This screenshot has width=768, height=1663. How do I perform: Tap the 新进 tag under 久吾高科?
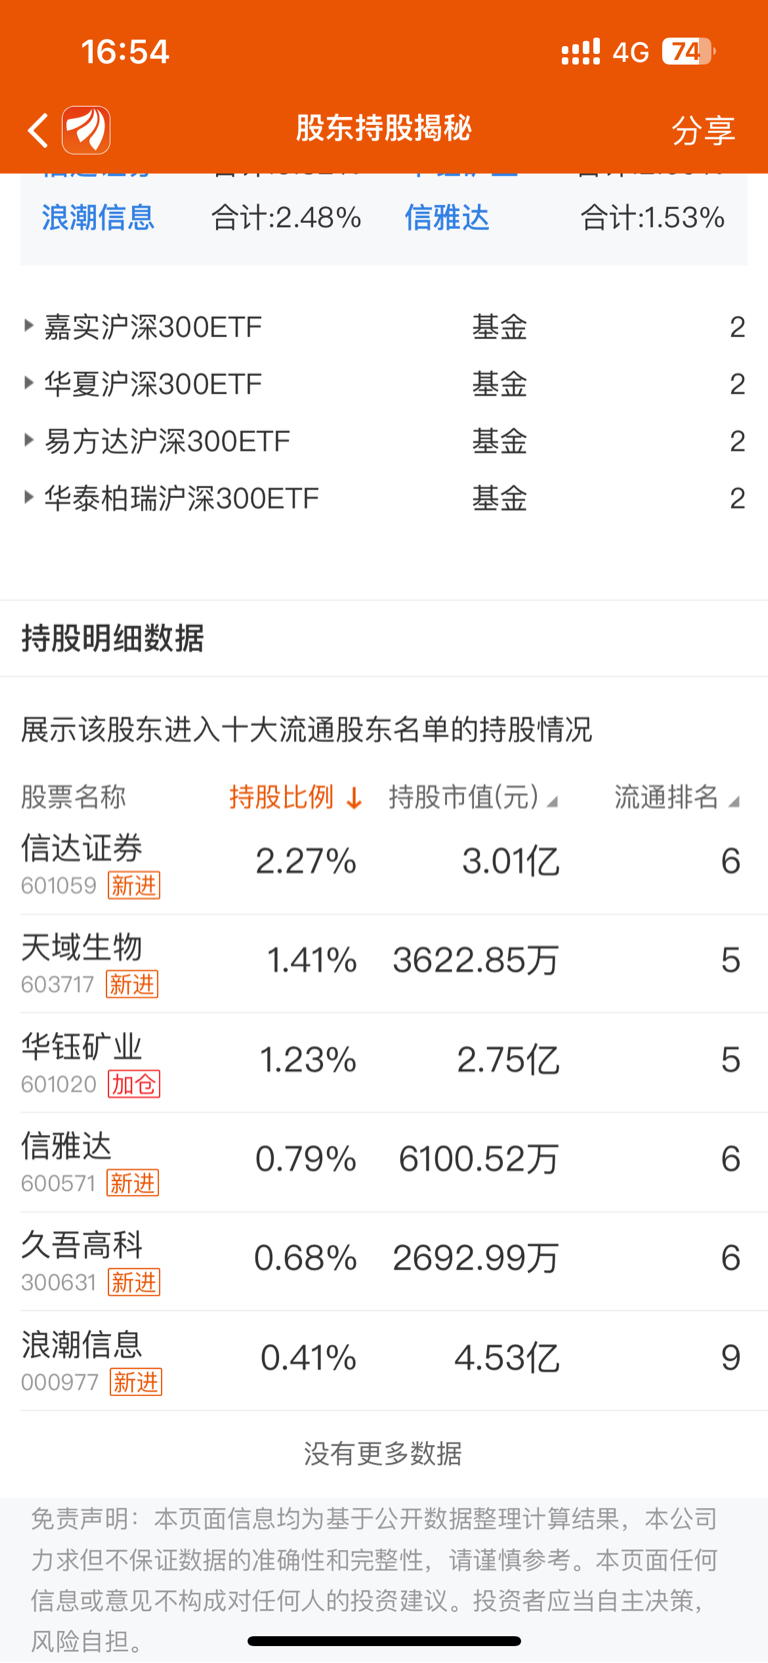134,1282
